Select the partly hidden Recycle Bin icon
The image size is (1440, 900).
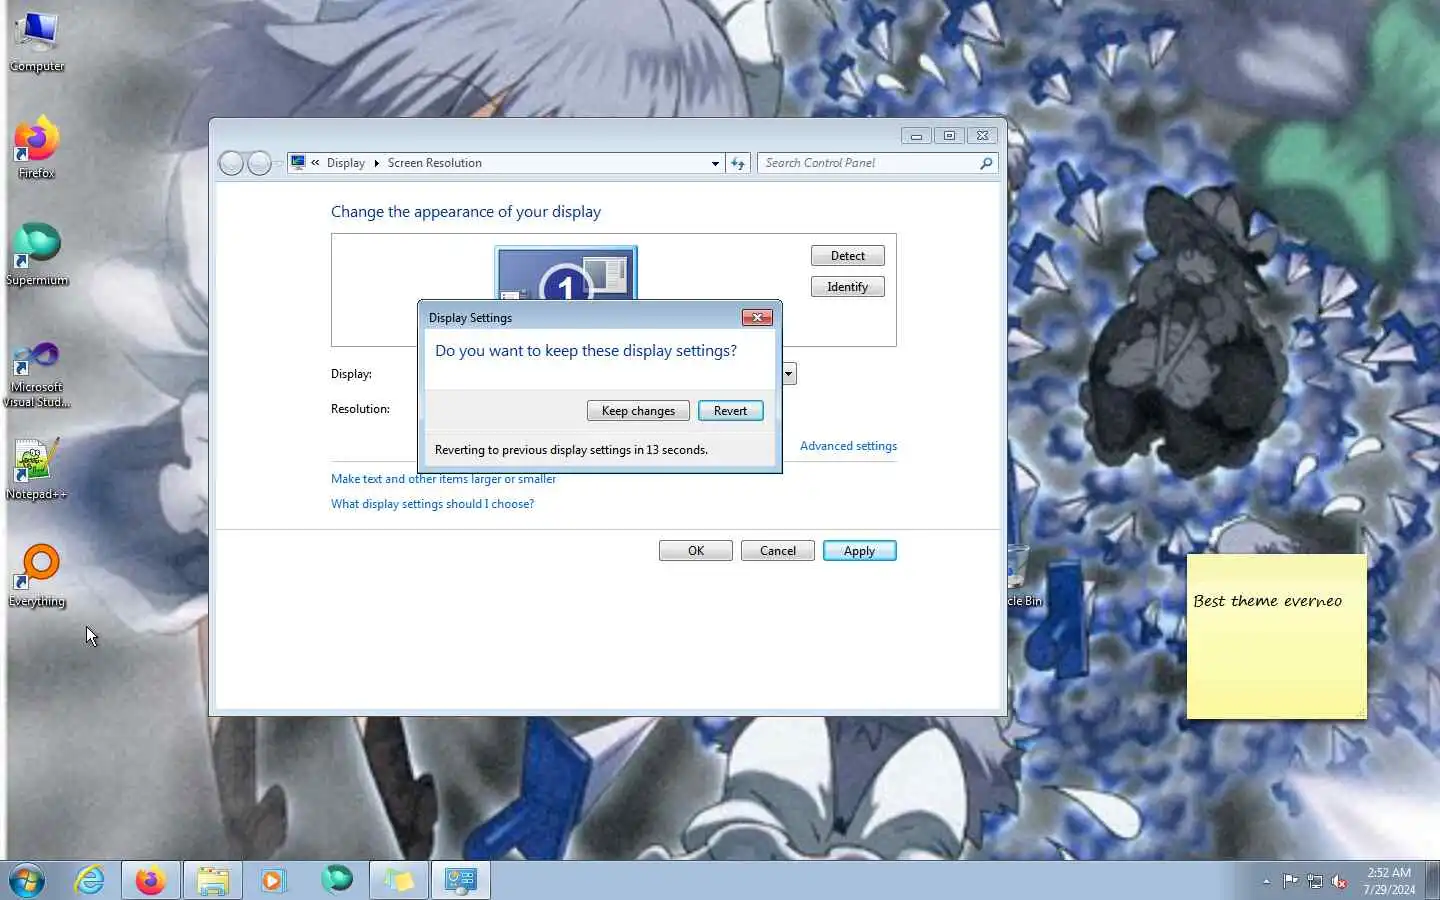point(1022,577)
